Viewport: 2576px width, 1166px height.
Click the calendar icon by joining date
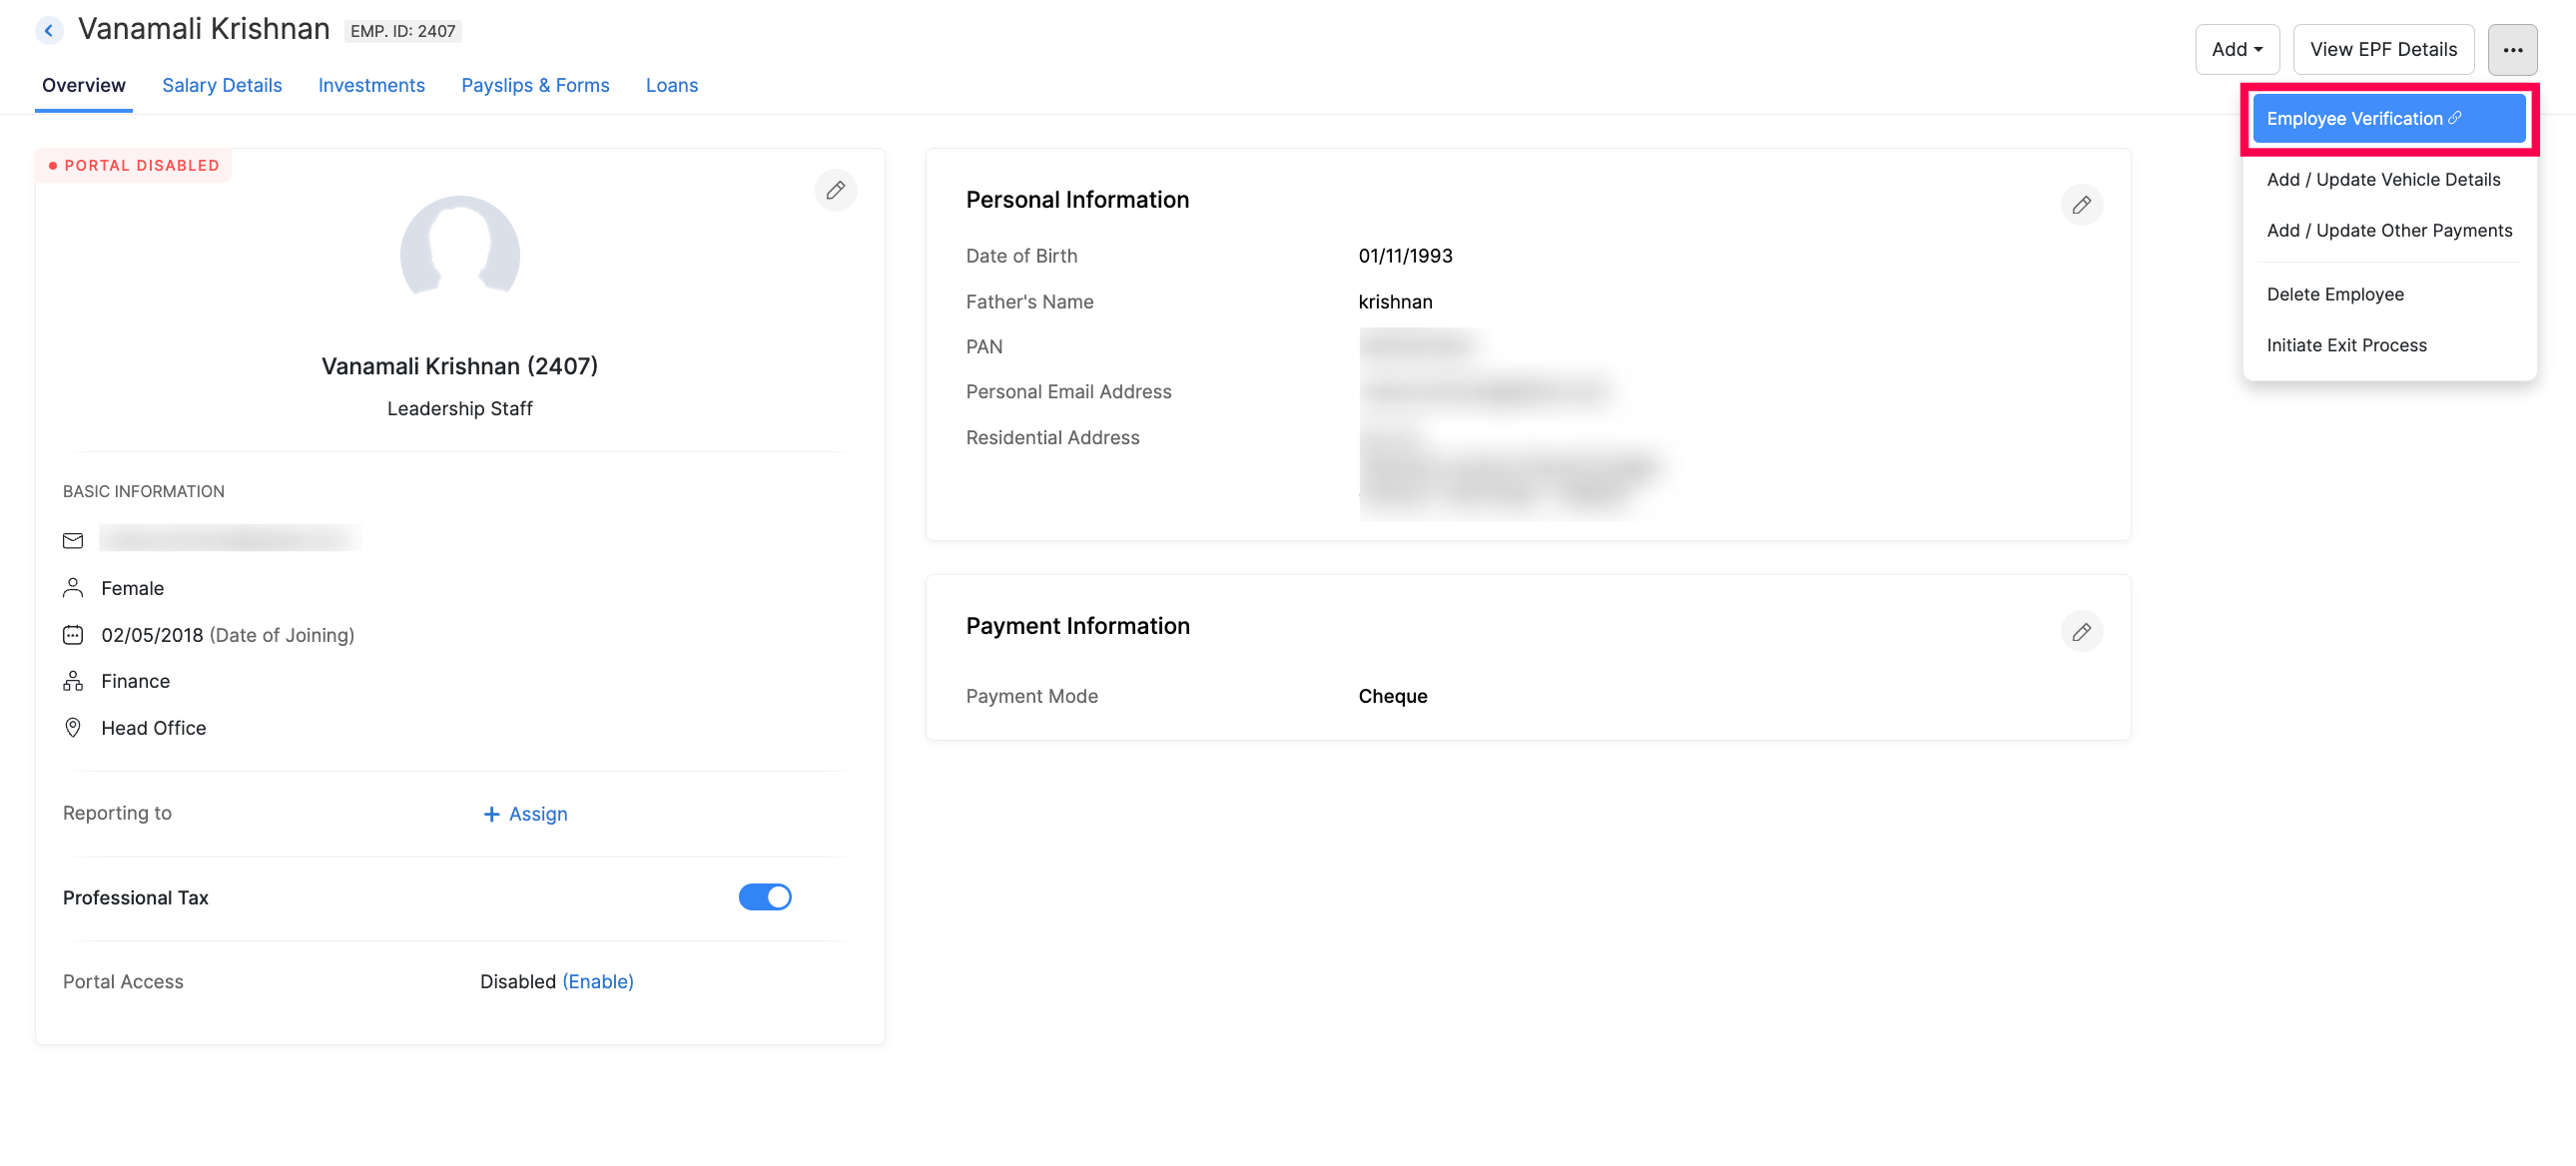coord(73,635)
